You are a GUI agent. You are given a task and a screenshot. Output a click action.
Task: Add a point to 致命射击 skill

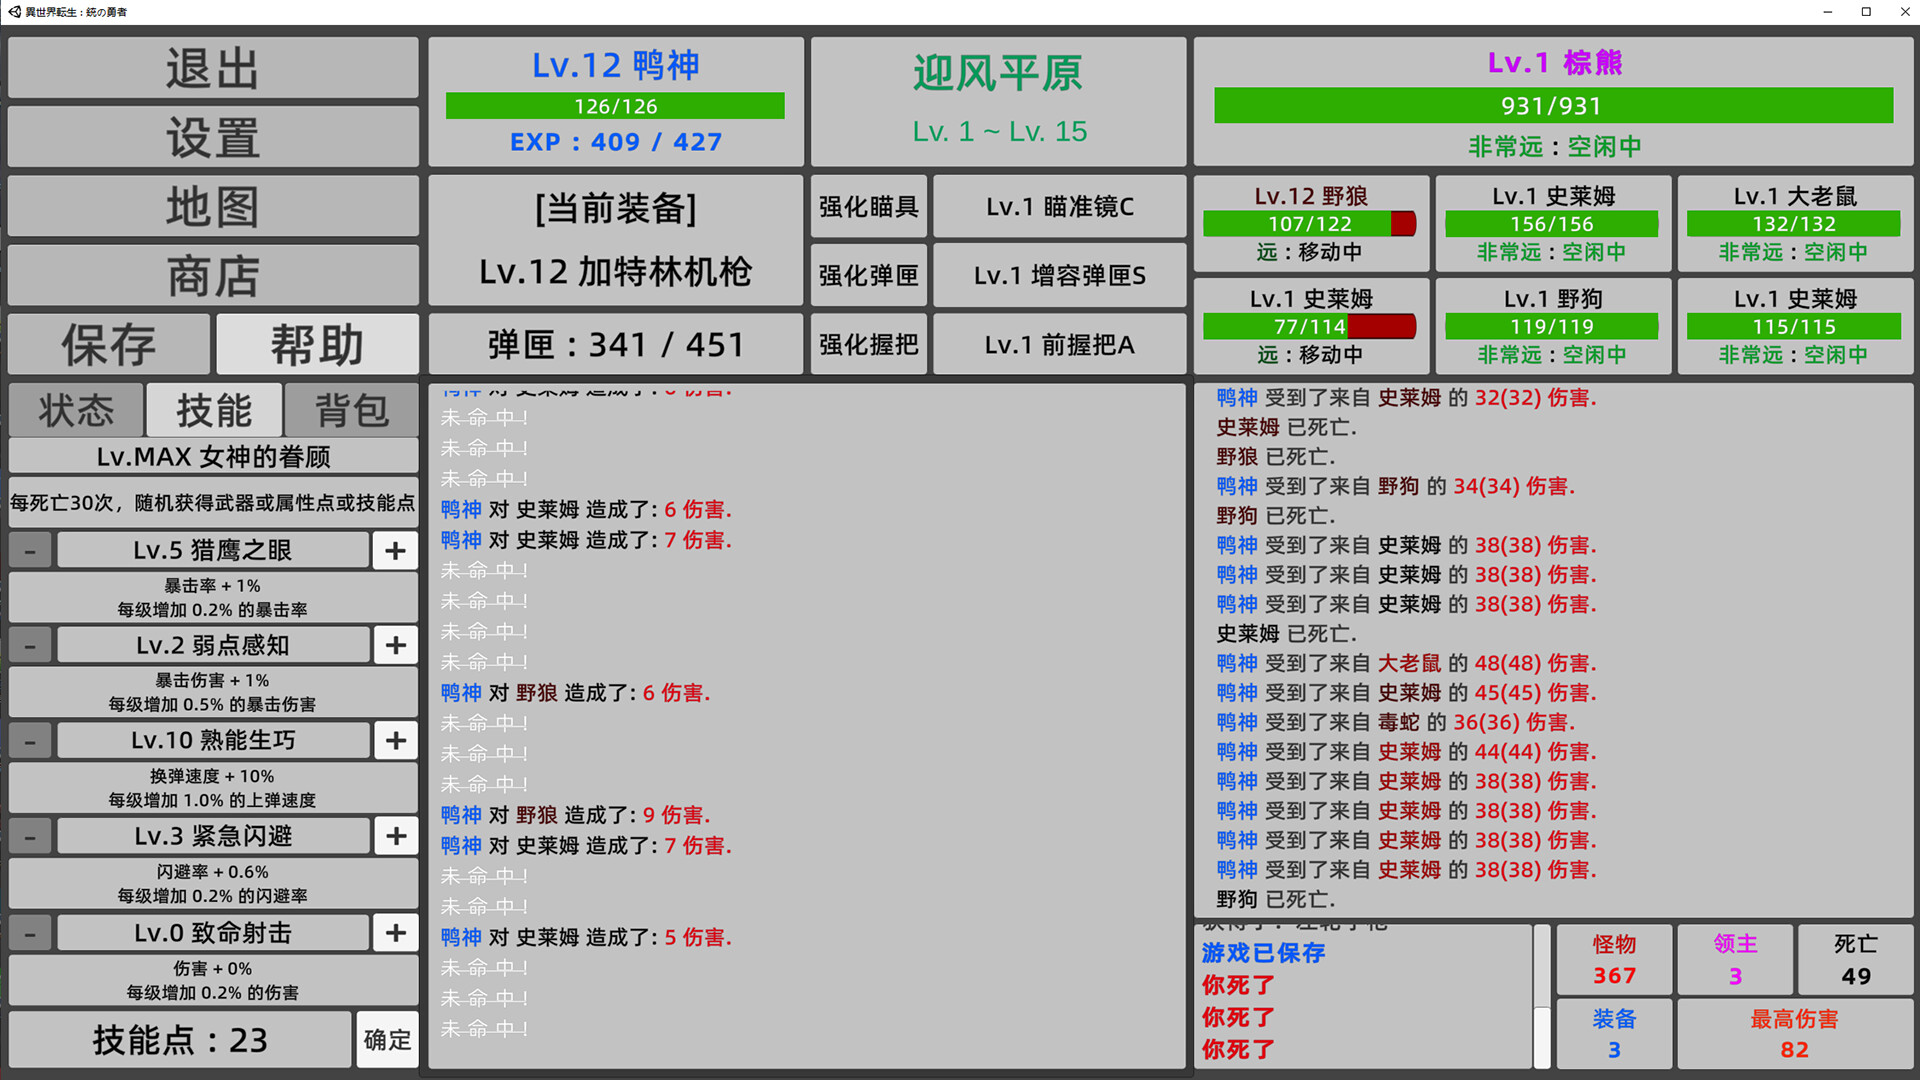pyautogui.click(x=395, y=933)
